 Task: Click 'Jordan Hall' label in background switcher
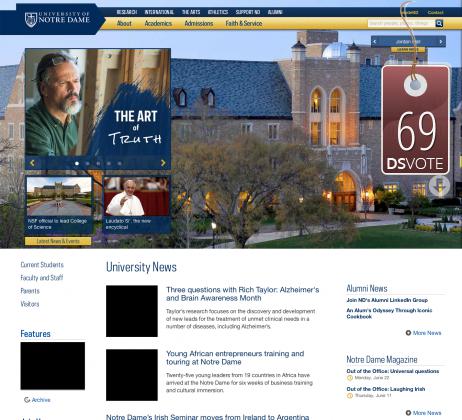pos(408,42)
